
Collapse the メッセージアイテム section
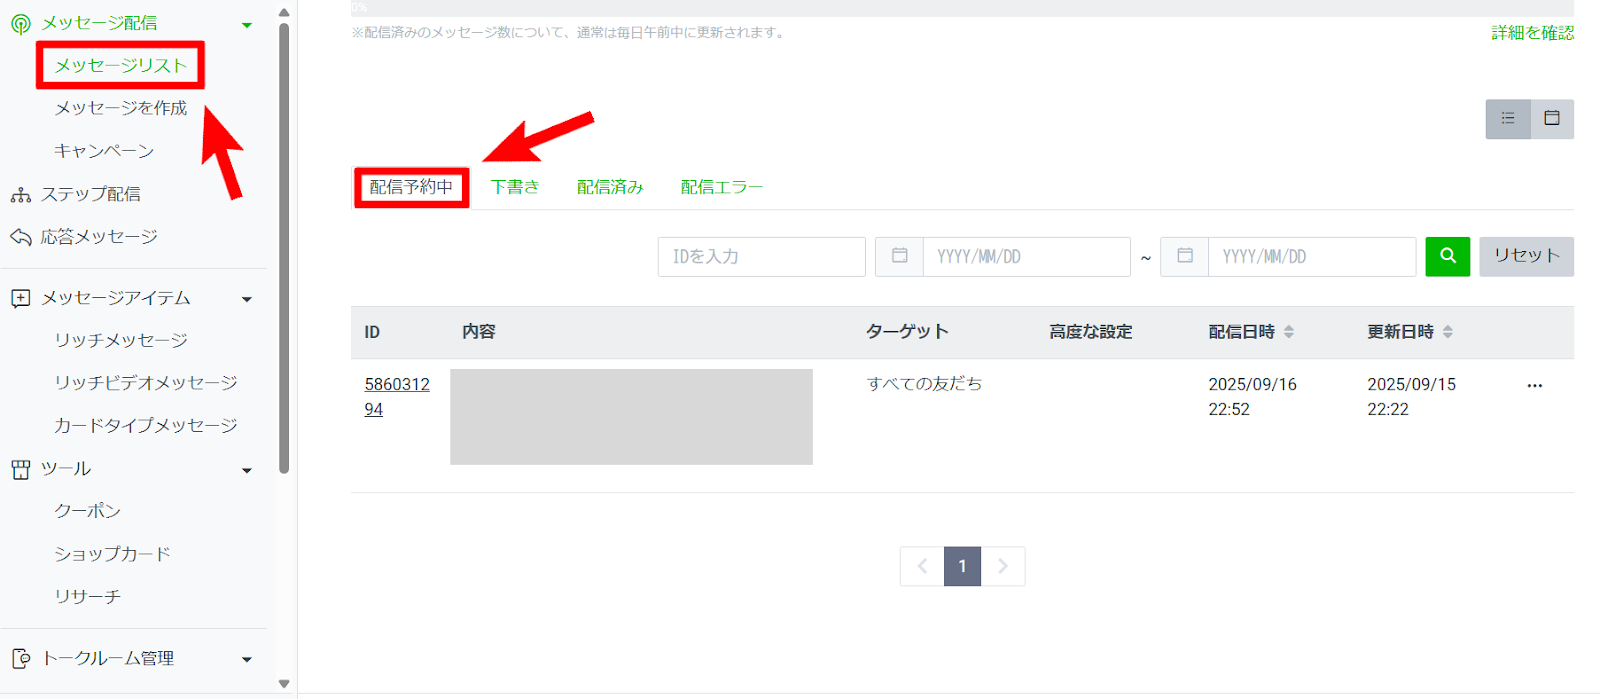pyautogui.click(x=247, y=299)
